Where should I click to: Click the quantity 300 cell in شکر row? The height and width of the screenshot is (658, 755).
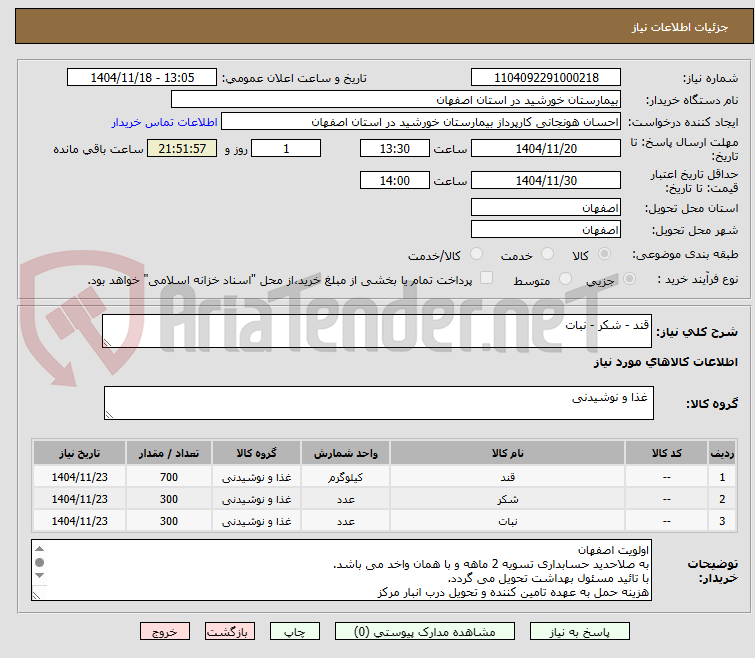(x=169, y=499)
